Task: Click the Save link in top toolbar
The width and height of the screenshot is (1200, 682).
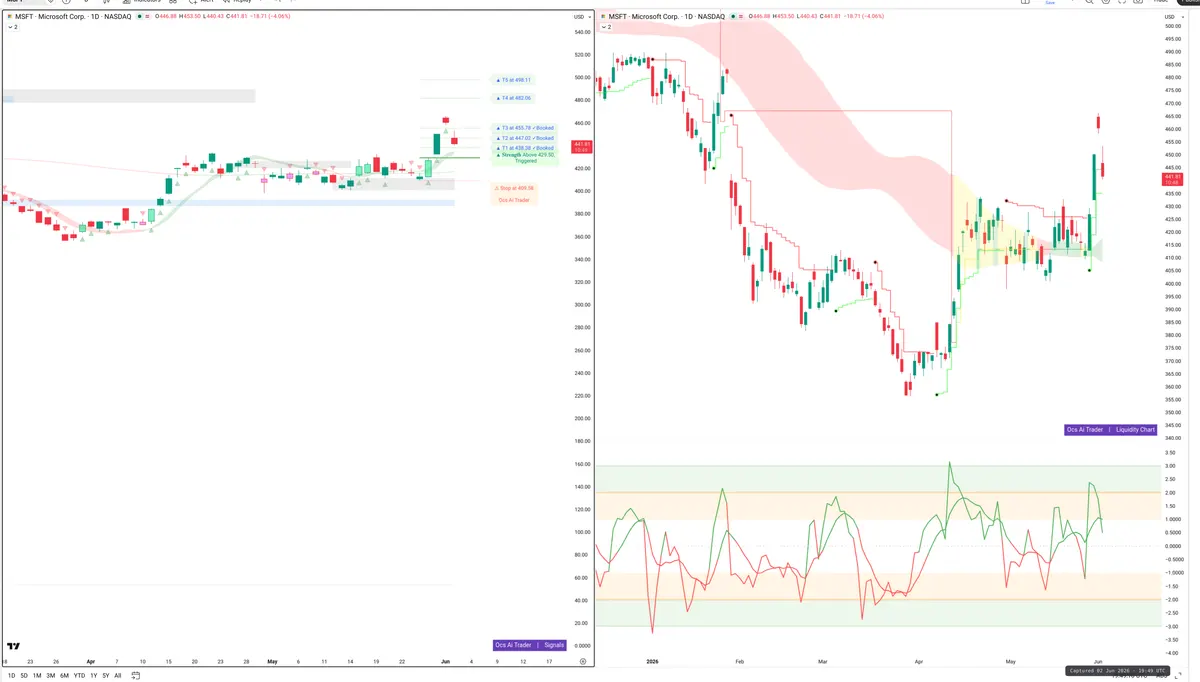Action: coord(1050,3)
